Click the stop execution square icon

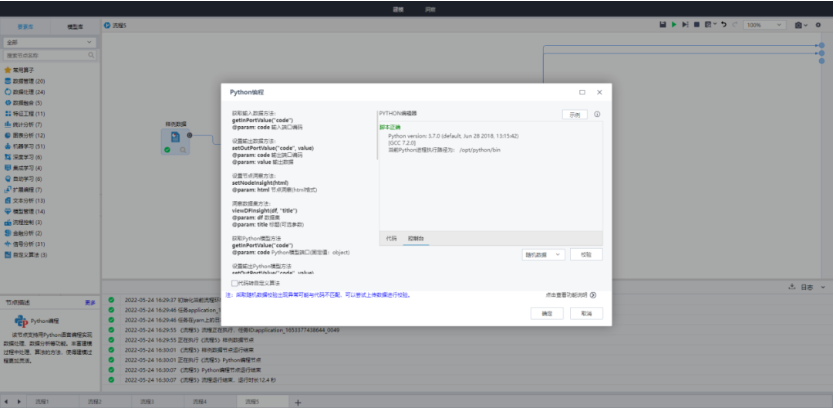coord(696,24)
